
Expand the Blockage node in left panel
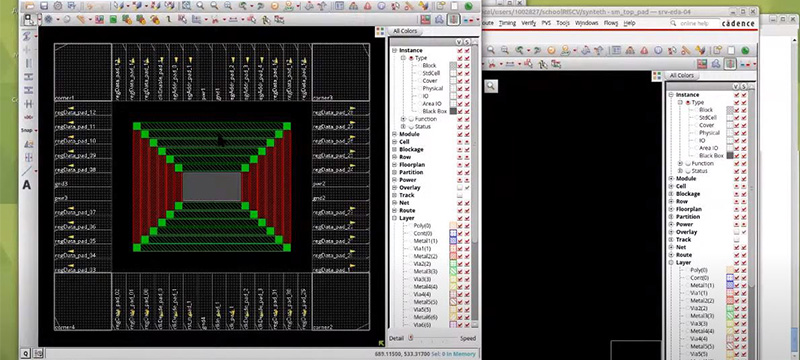(394, 149)
